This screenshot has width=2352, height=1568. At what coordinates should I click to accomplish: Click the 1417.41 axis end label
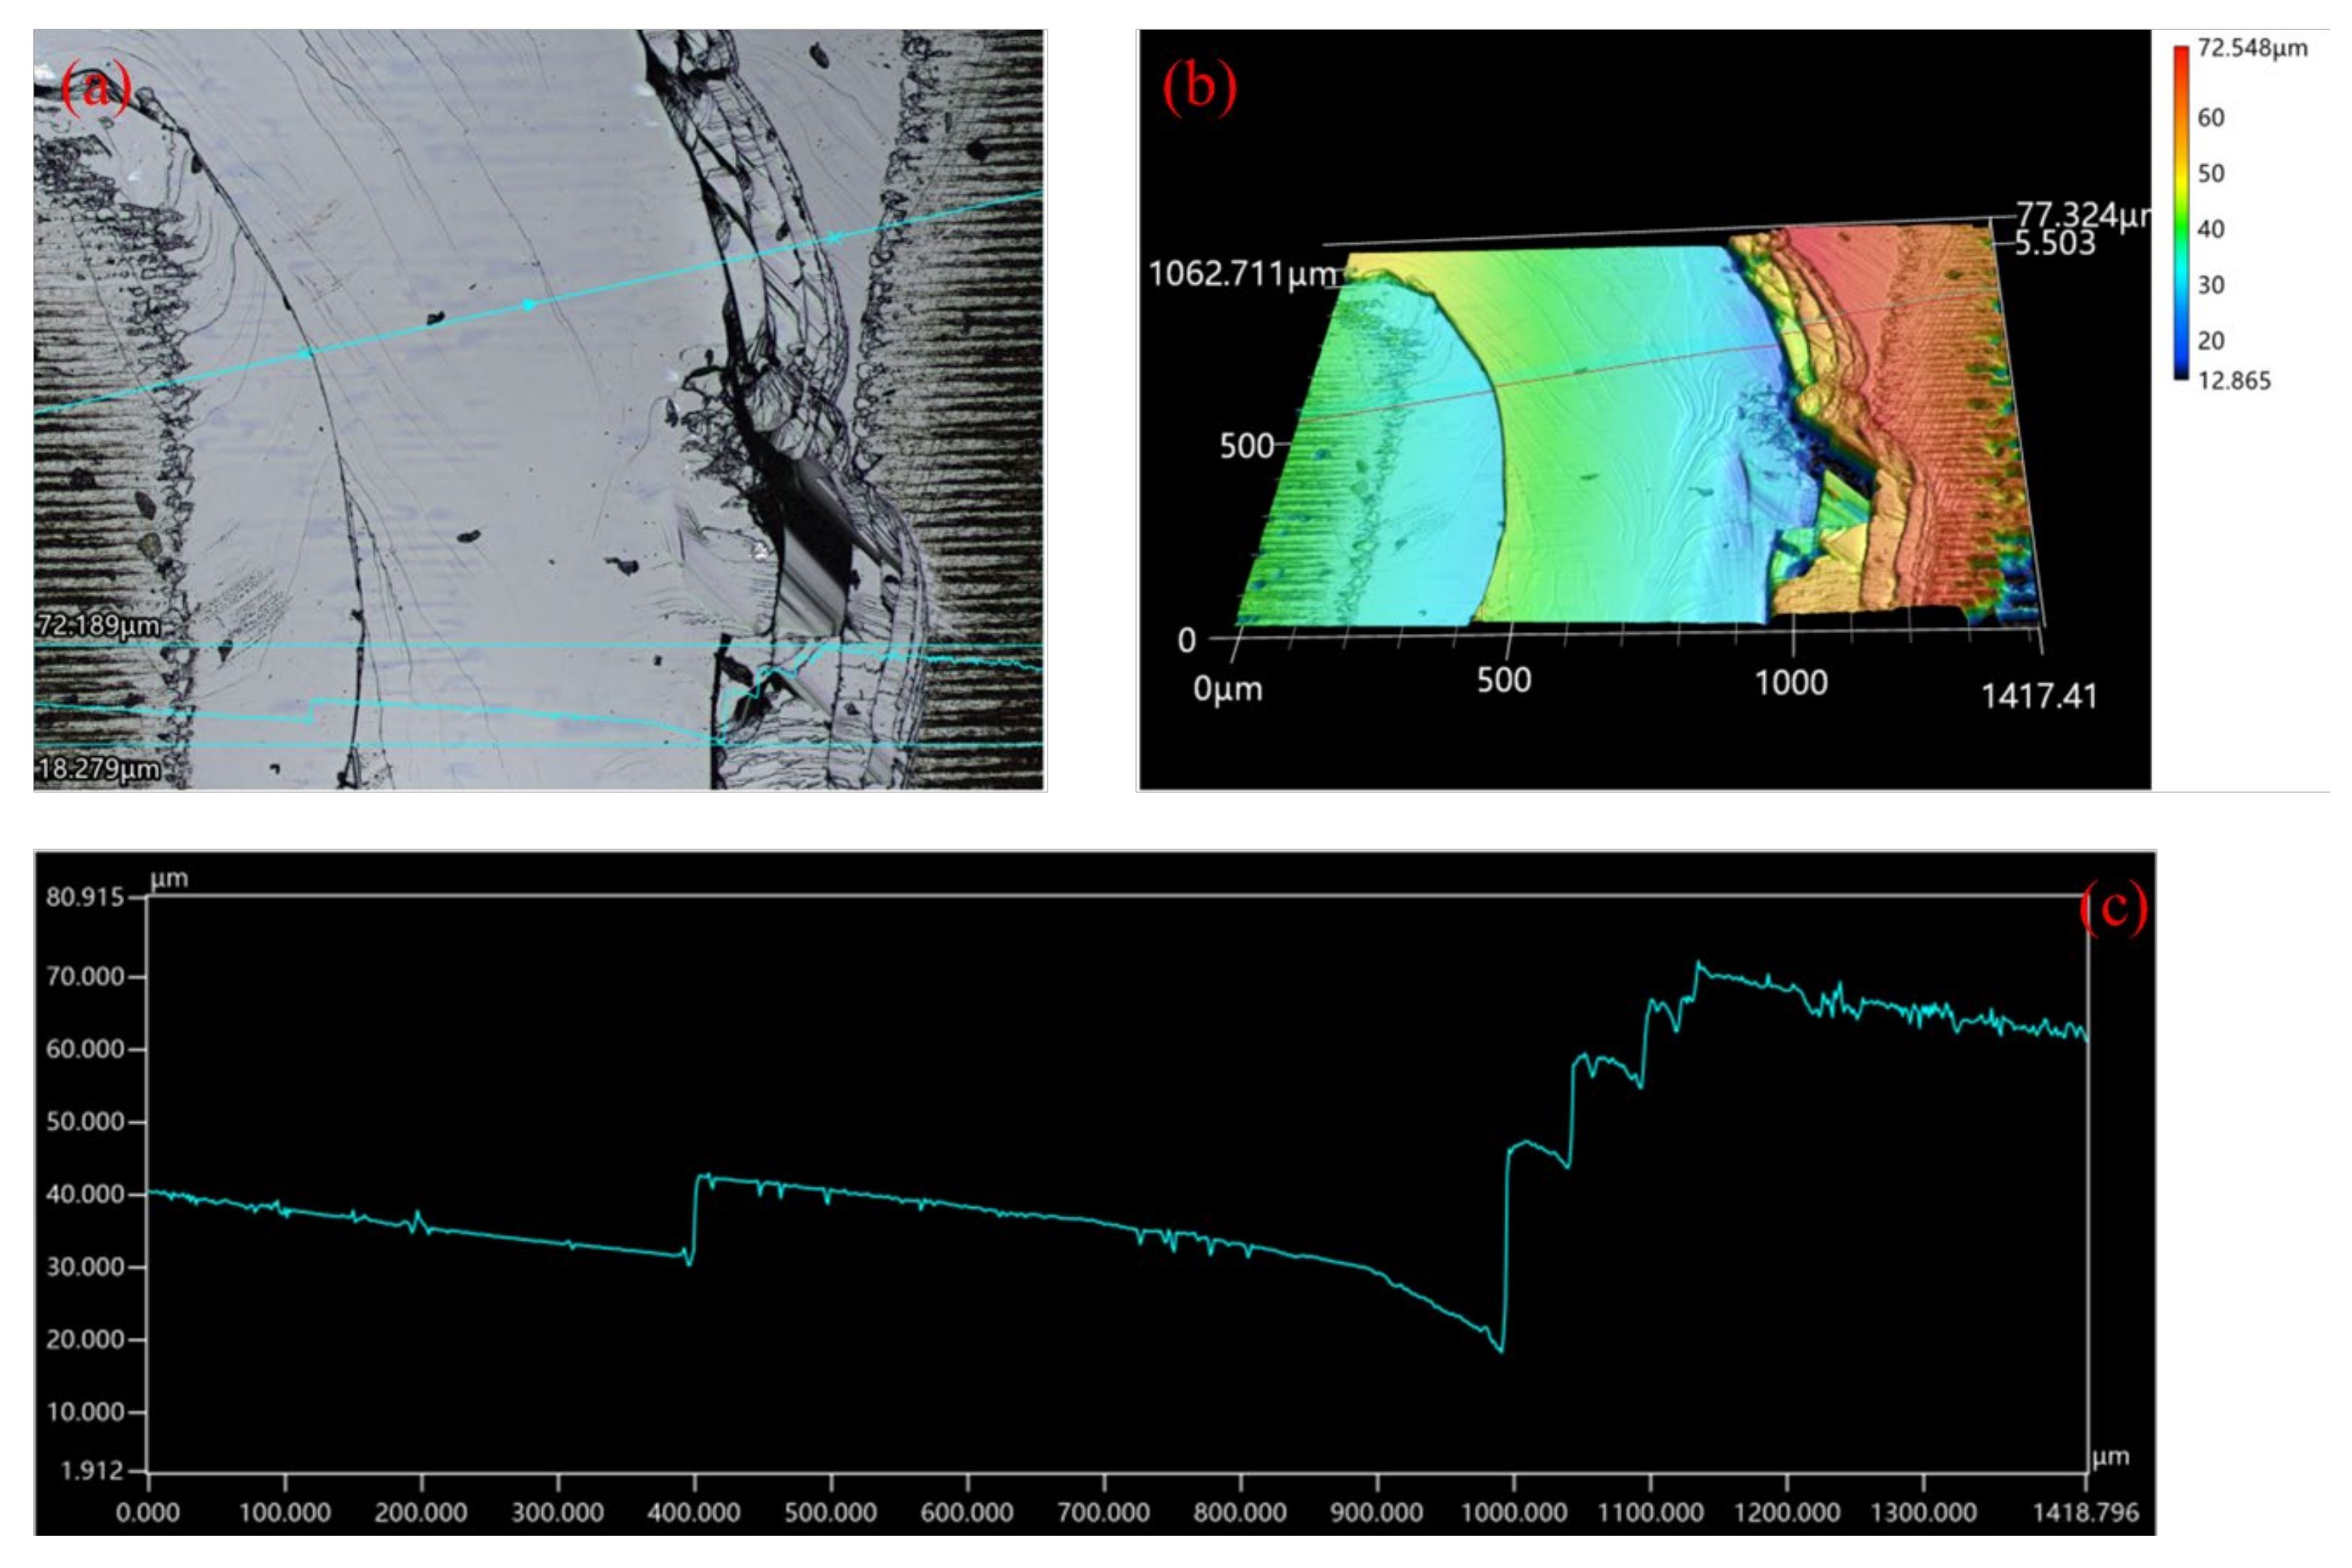point(2039,696)
